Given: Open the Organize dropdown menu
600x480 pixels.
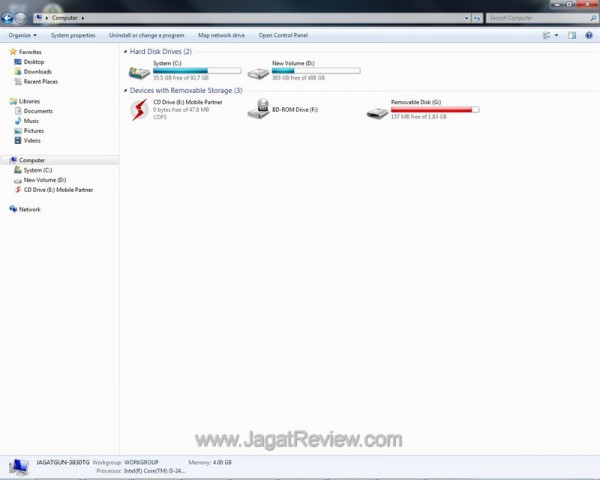Looking at the screenshot, I should pos(22,35).
